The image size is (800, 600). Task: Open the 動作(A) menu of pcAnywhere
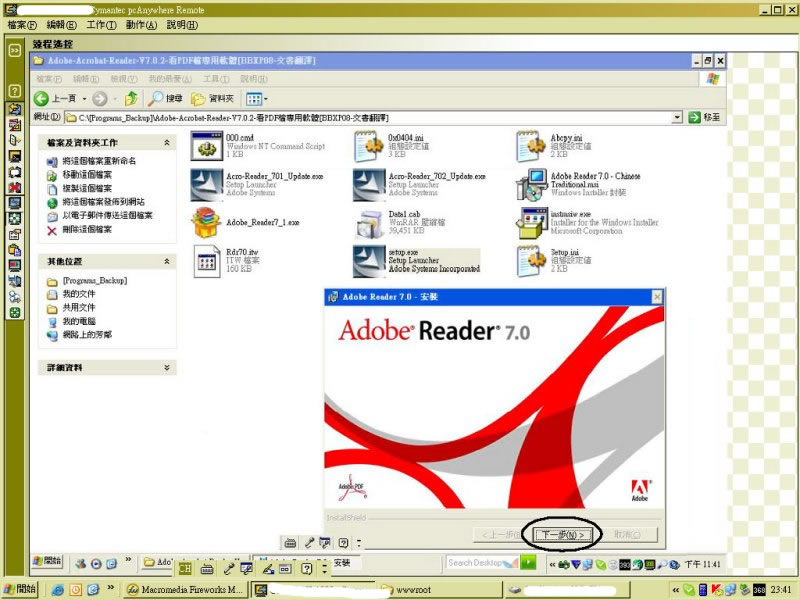click(x=141, y=24)
